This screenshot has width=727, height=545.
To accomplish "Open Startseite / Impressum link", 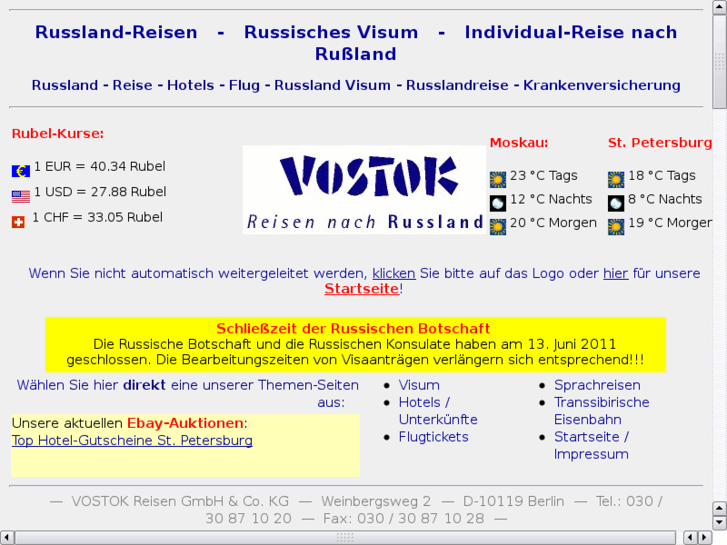I will (x=591, y=445).
